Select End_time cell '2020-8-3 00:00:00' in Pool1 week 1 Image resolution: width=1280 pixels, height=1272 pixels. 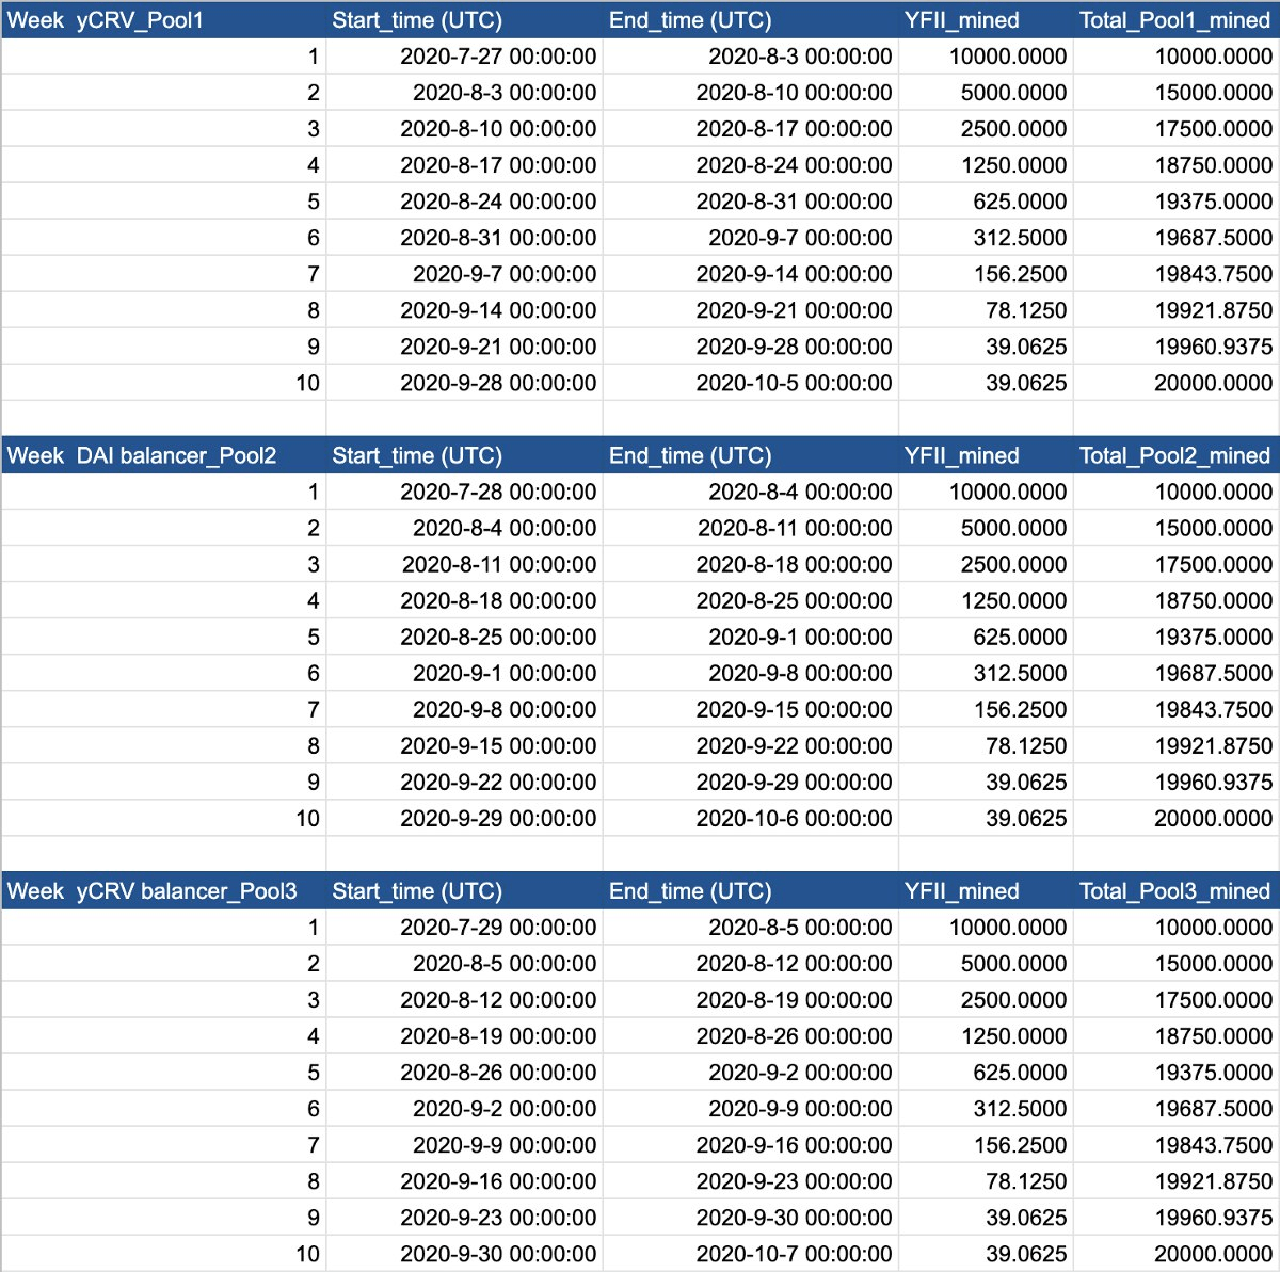[750, 56]
